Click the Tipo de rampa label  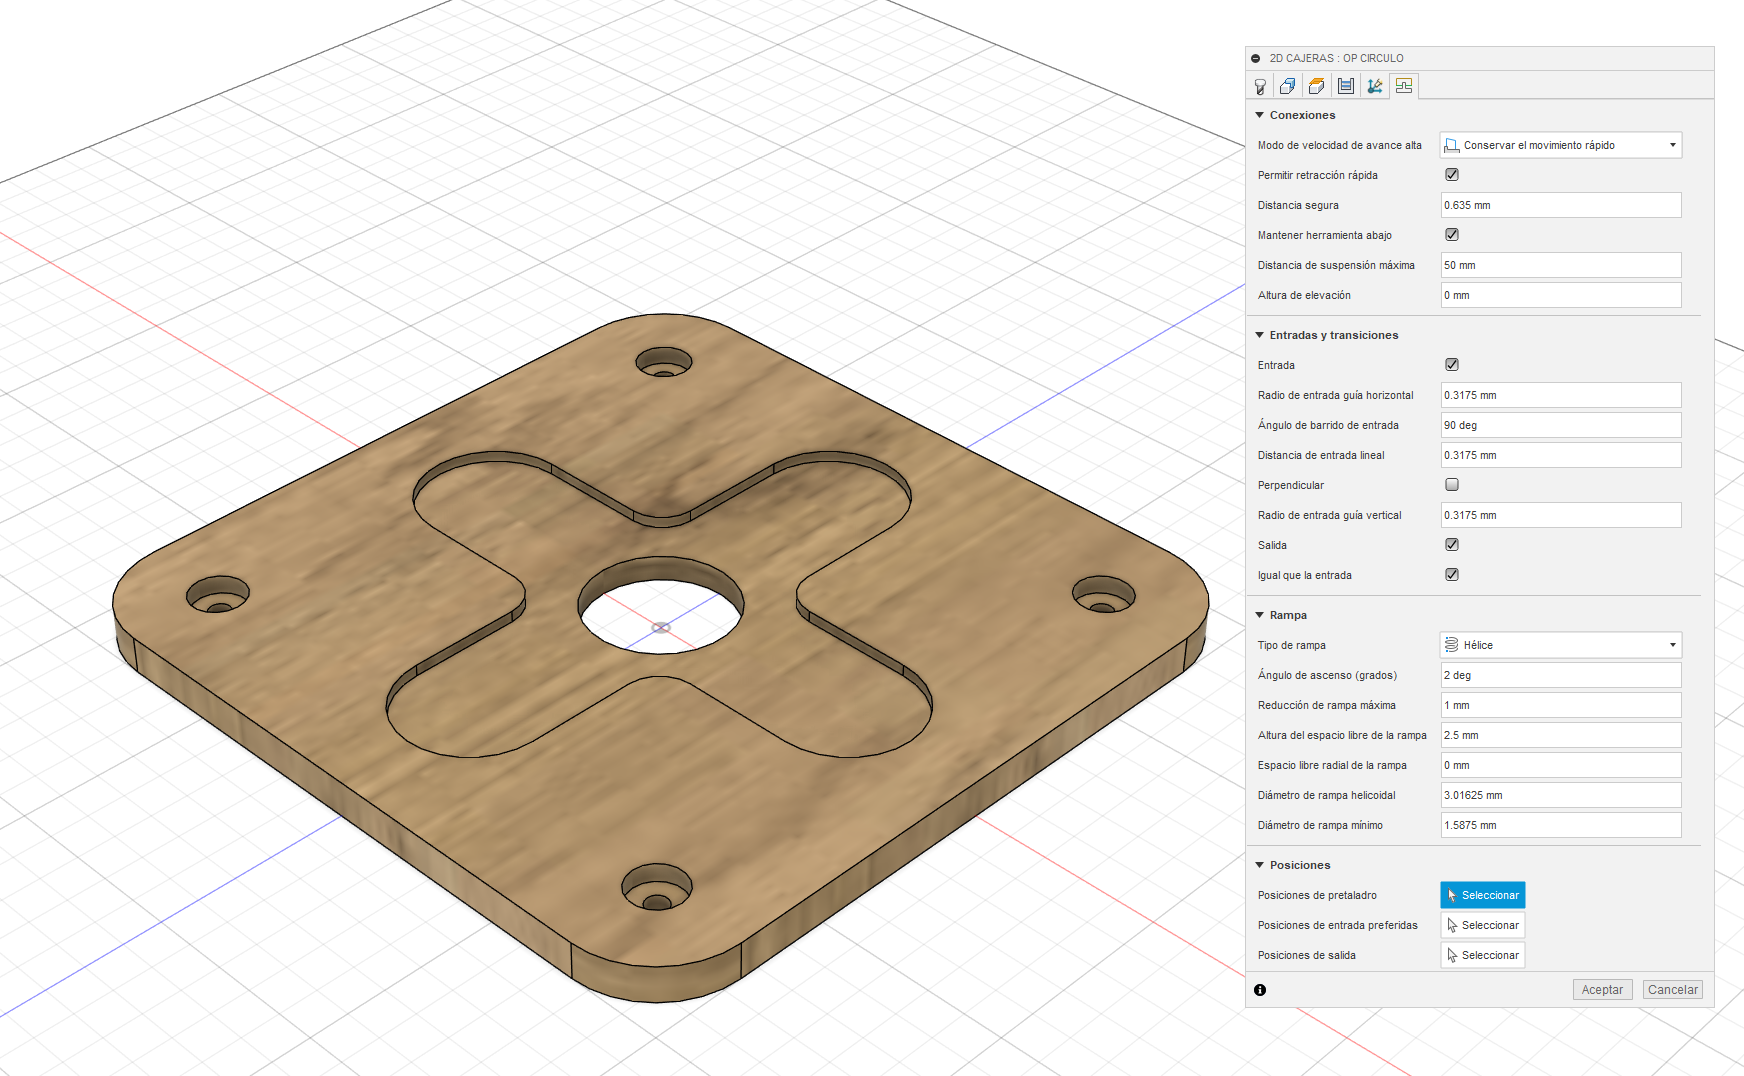point(1292,645)
